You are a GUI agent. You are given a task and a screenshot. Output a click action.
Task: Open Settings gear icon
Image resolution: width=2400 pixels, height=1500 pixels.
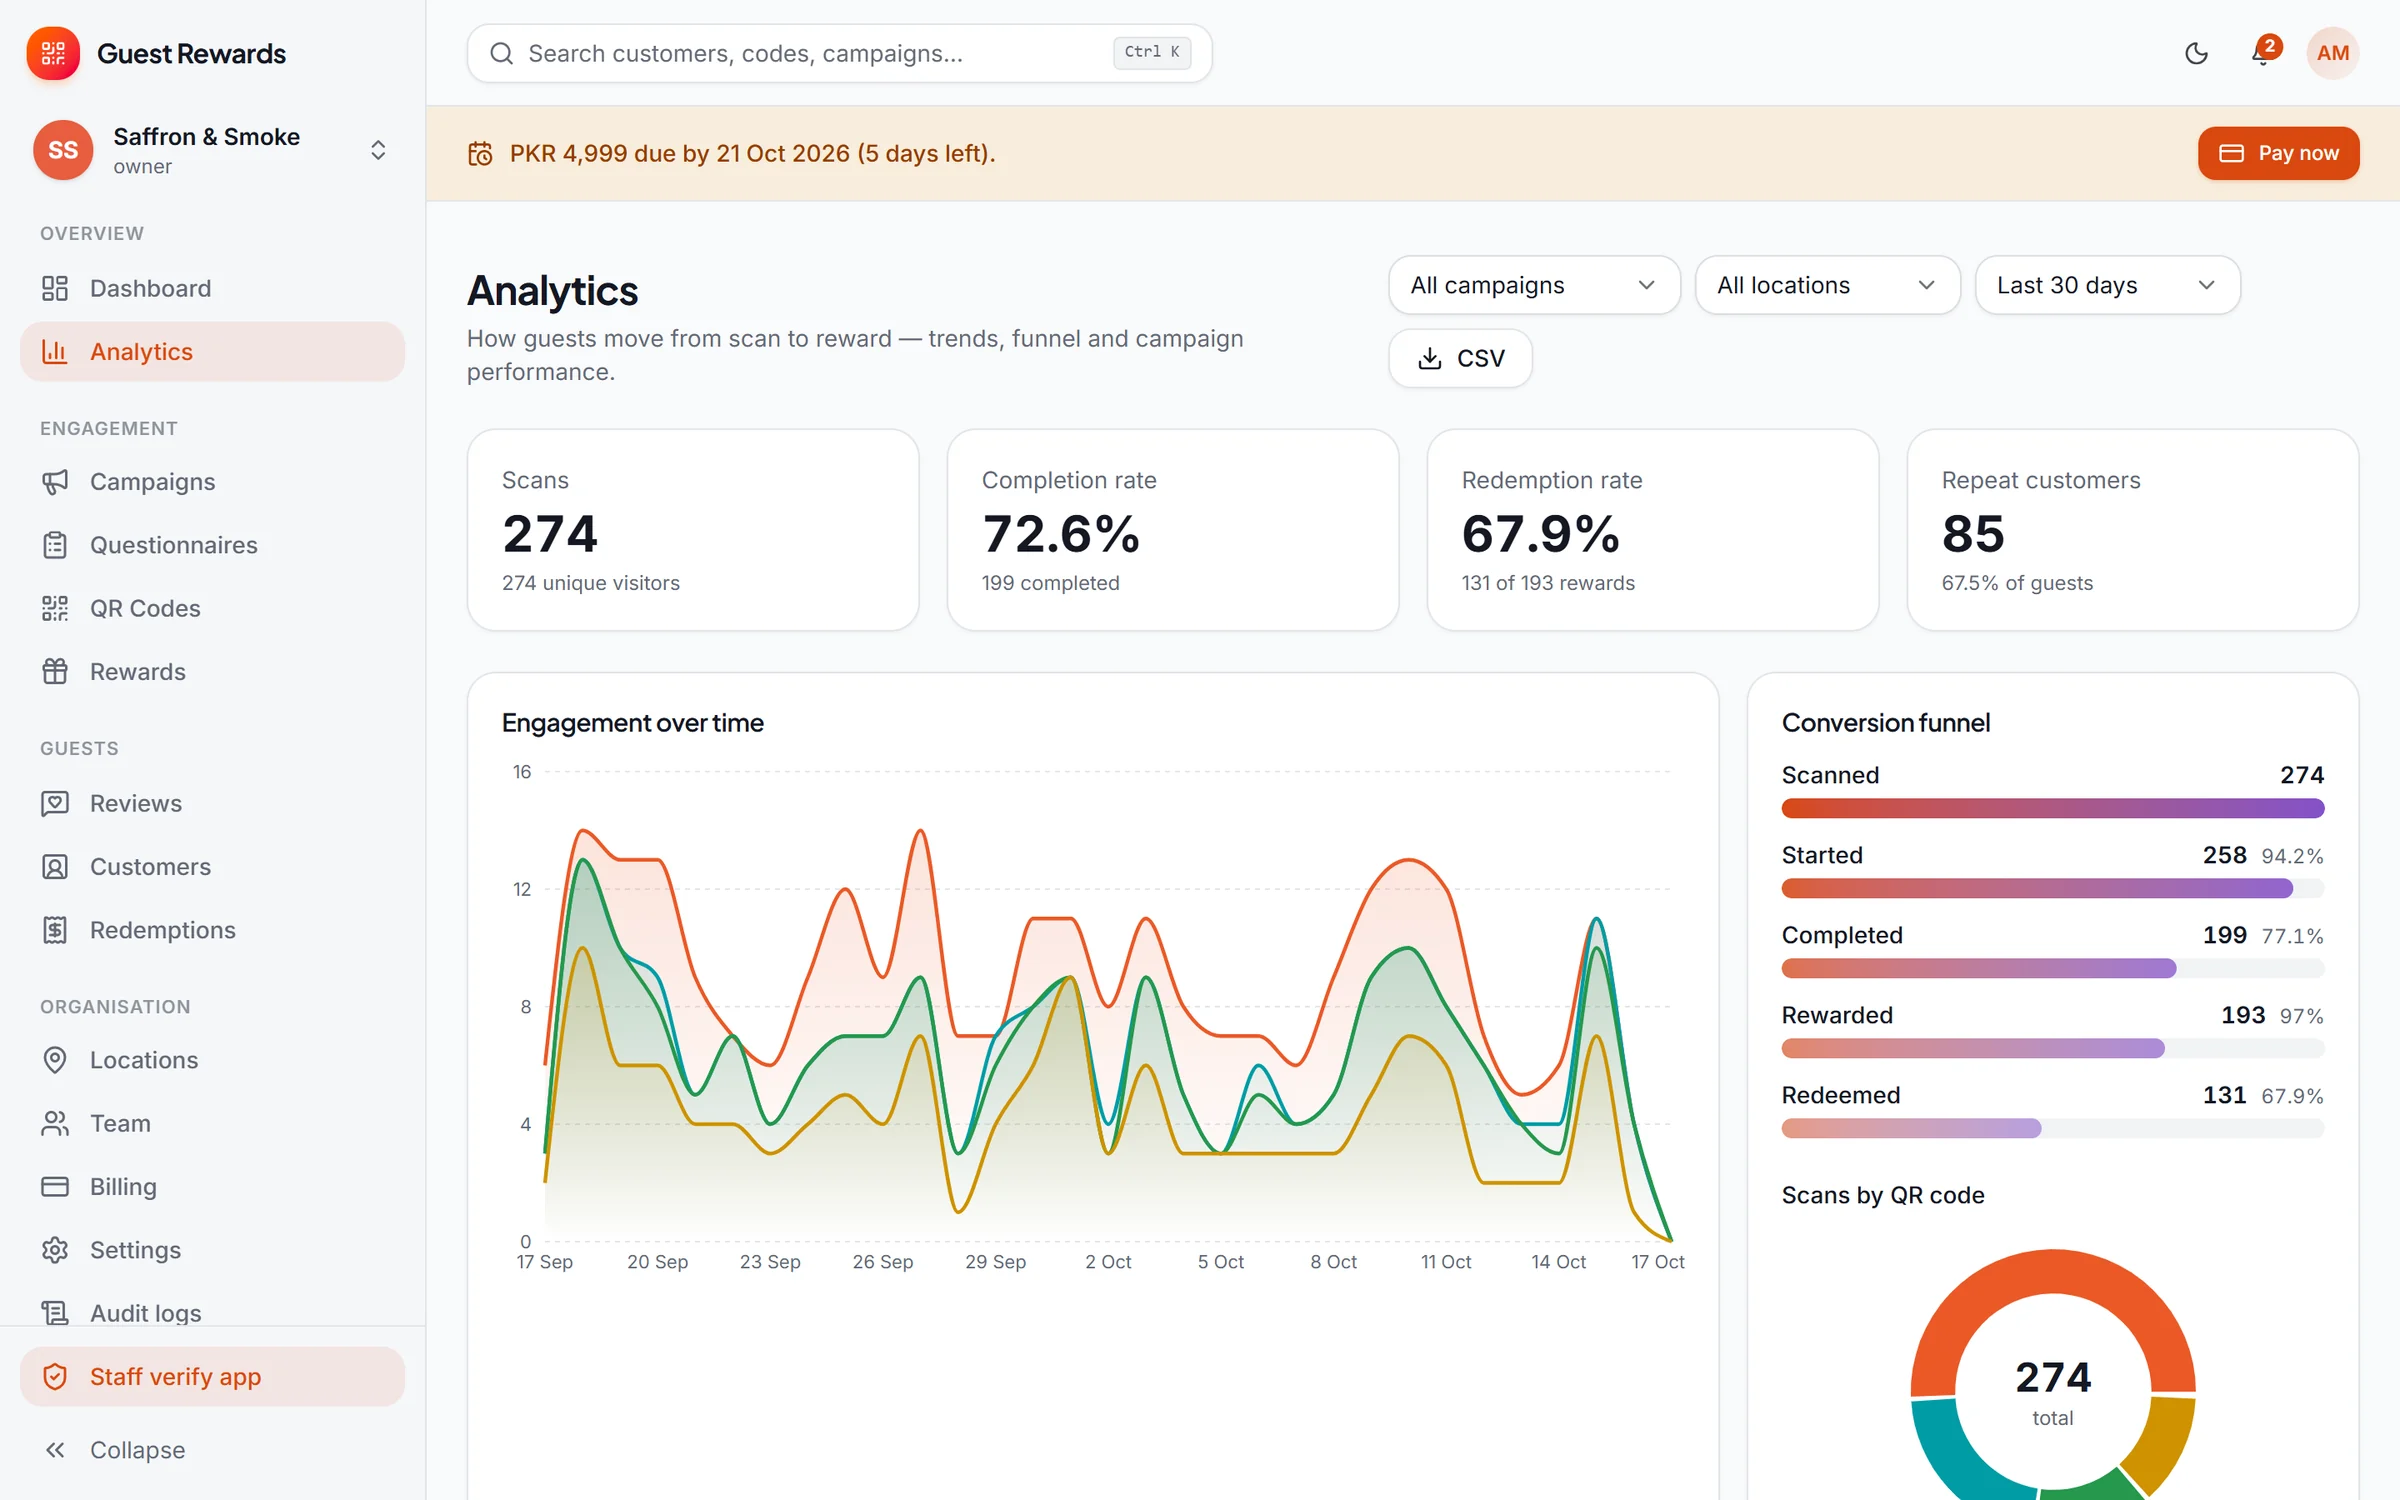point(55,1249)
